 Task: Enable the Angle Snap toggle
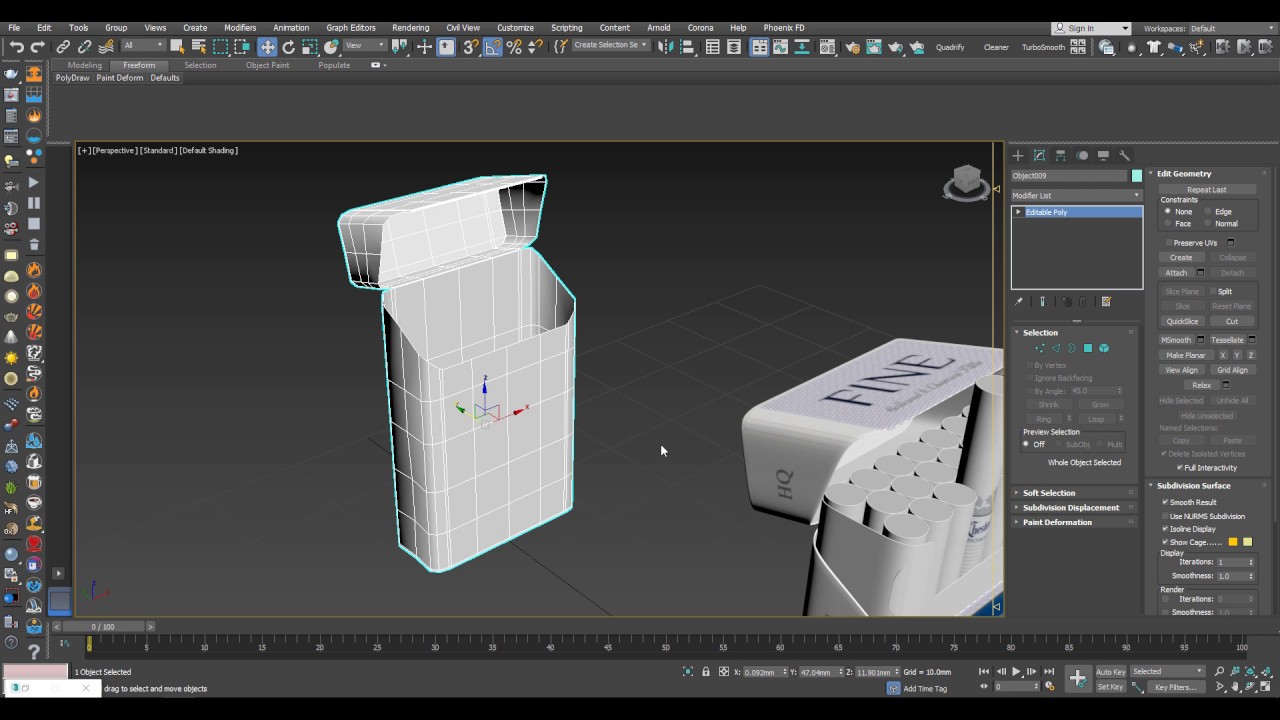(x=493, y=47)
